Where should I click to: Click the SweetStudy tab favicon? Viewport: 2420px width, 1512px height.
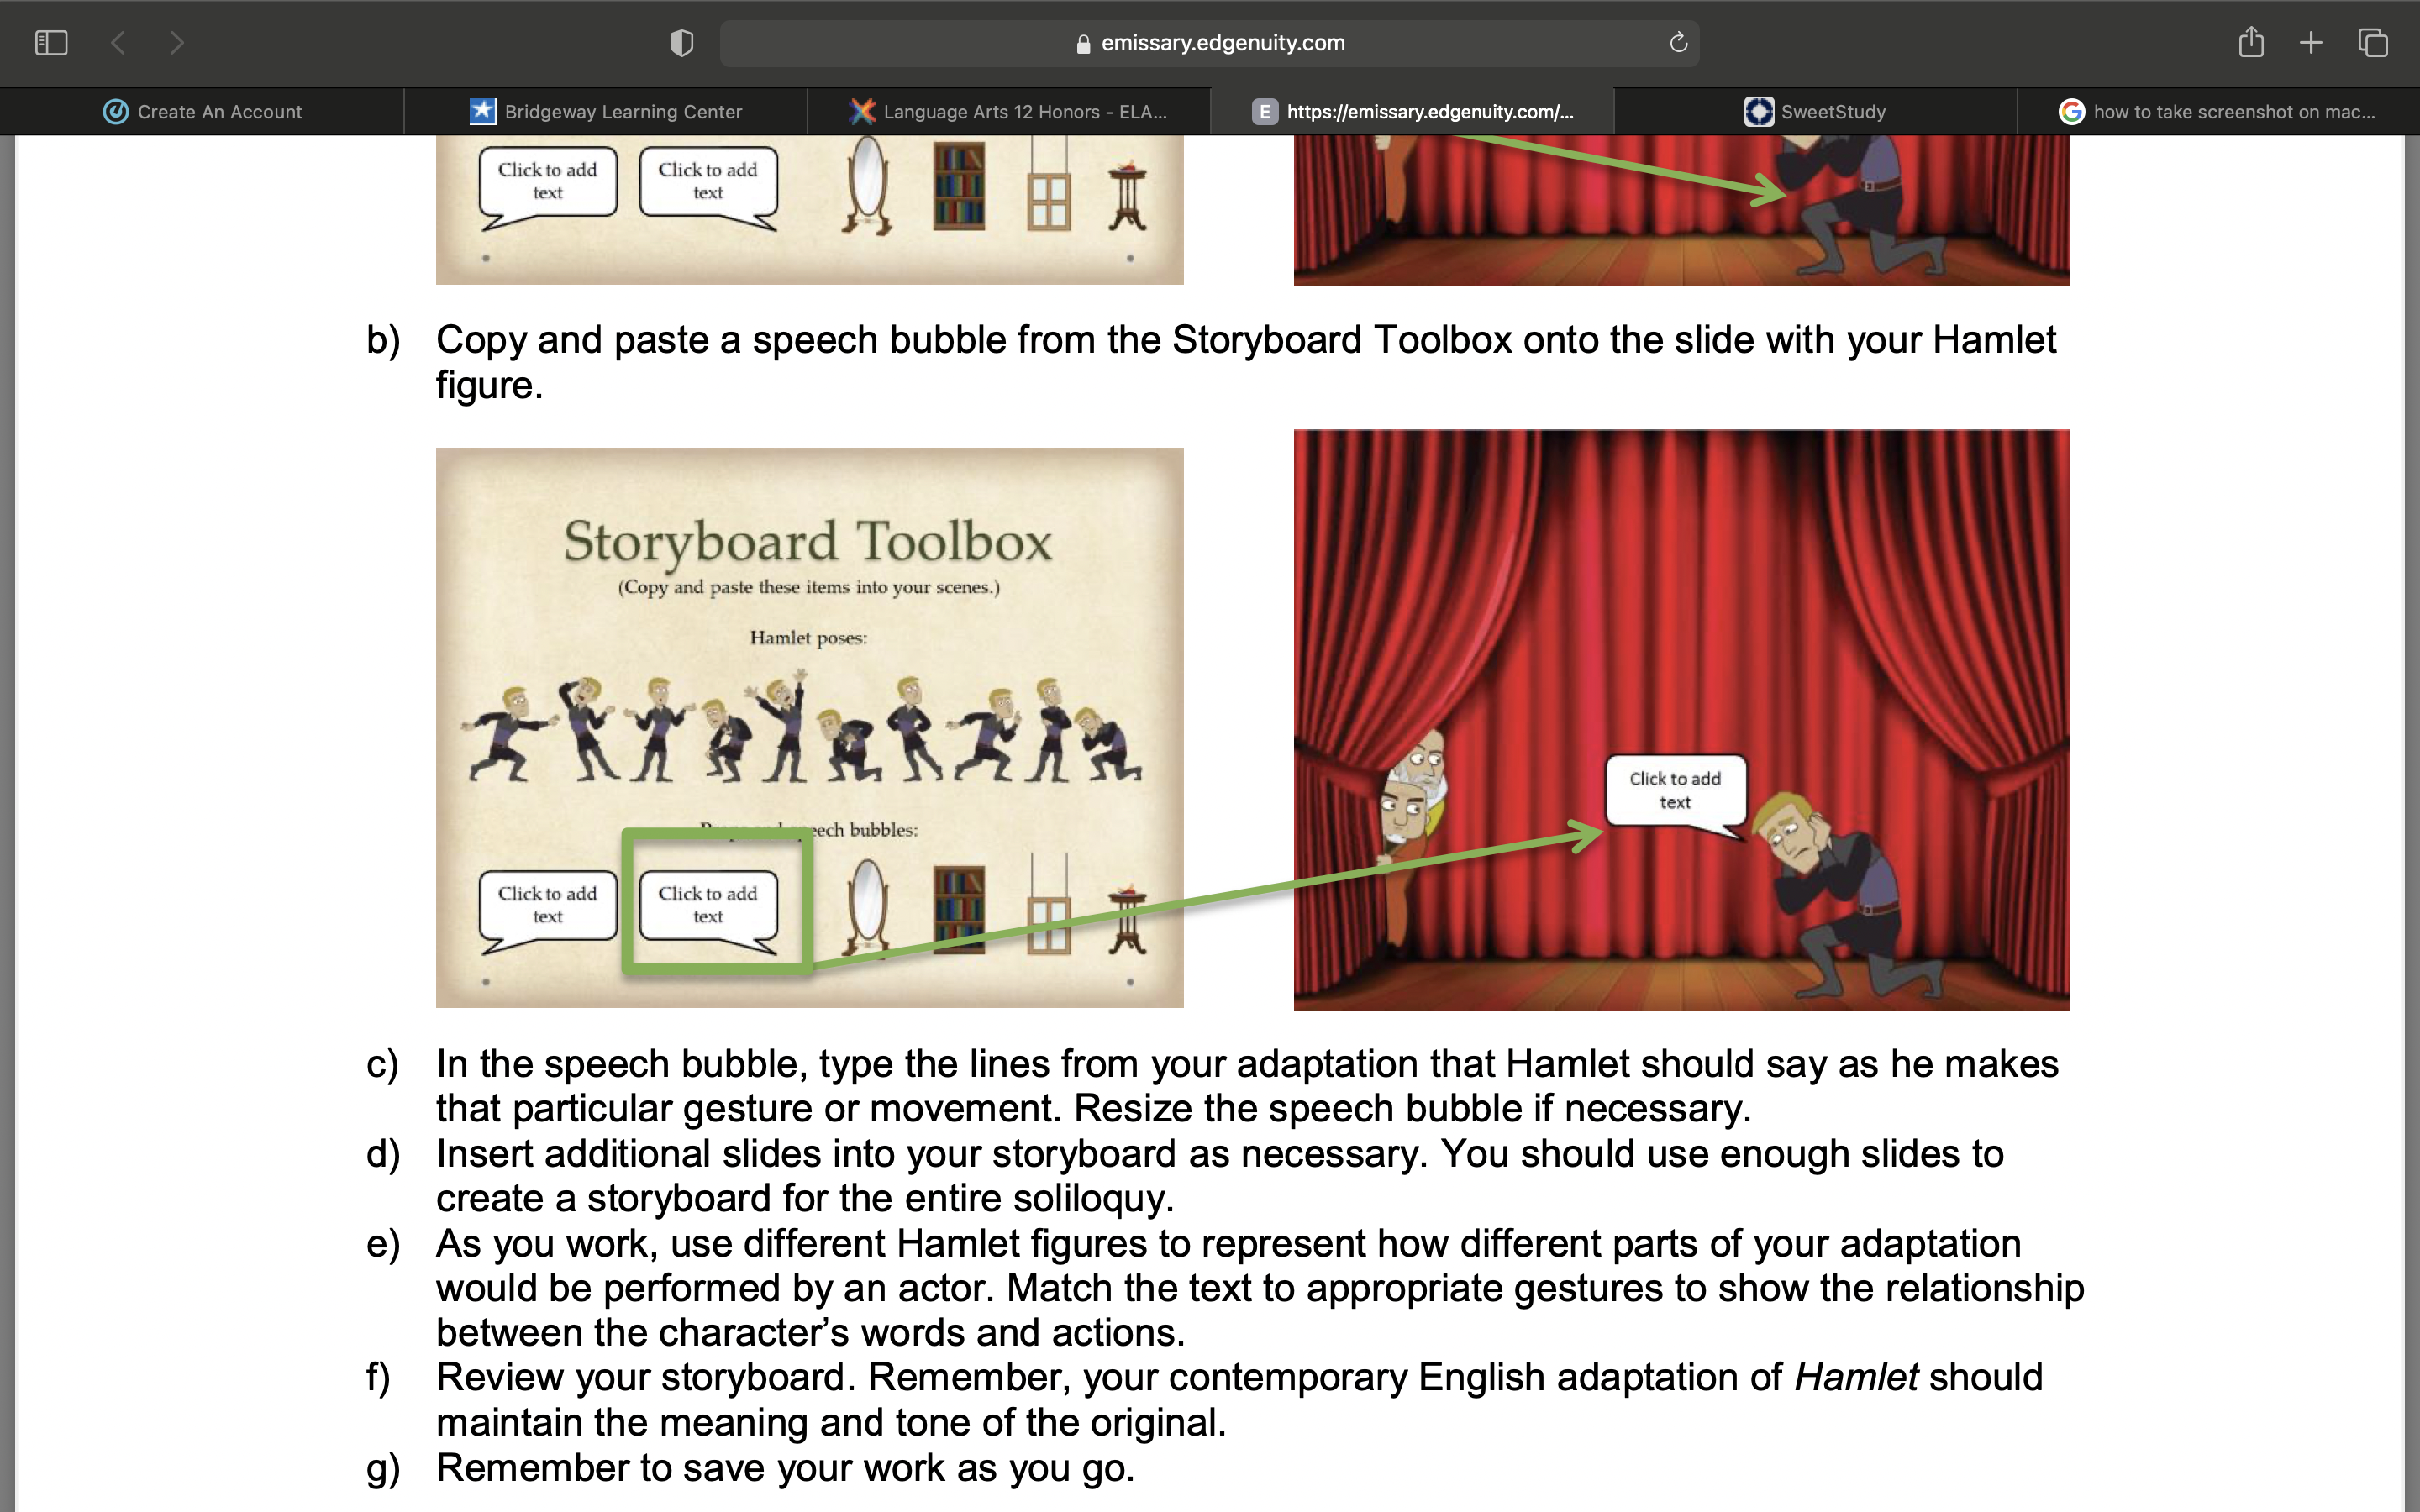[1759, 111]
